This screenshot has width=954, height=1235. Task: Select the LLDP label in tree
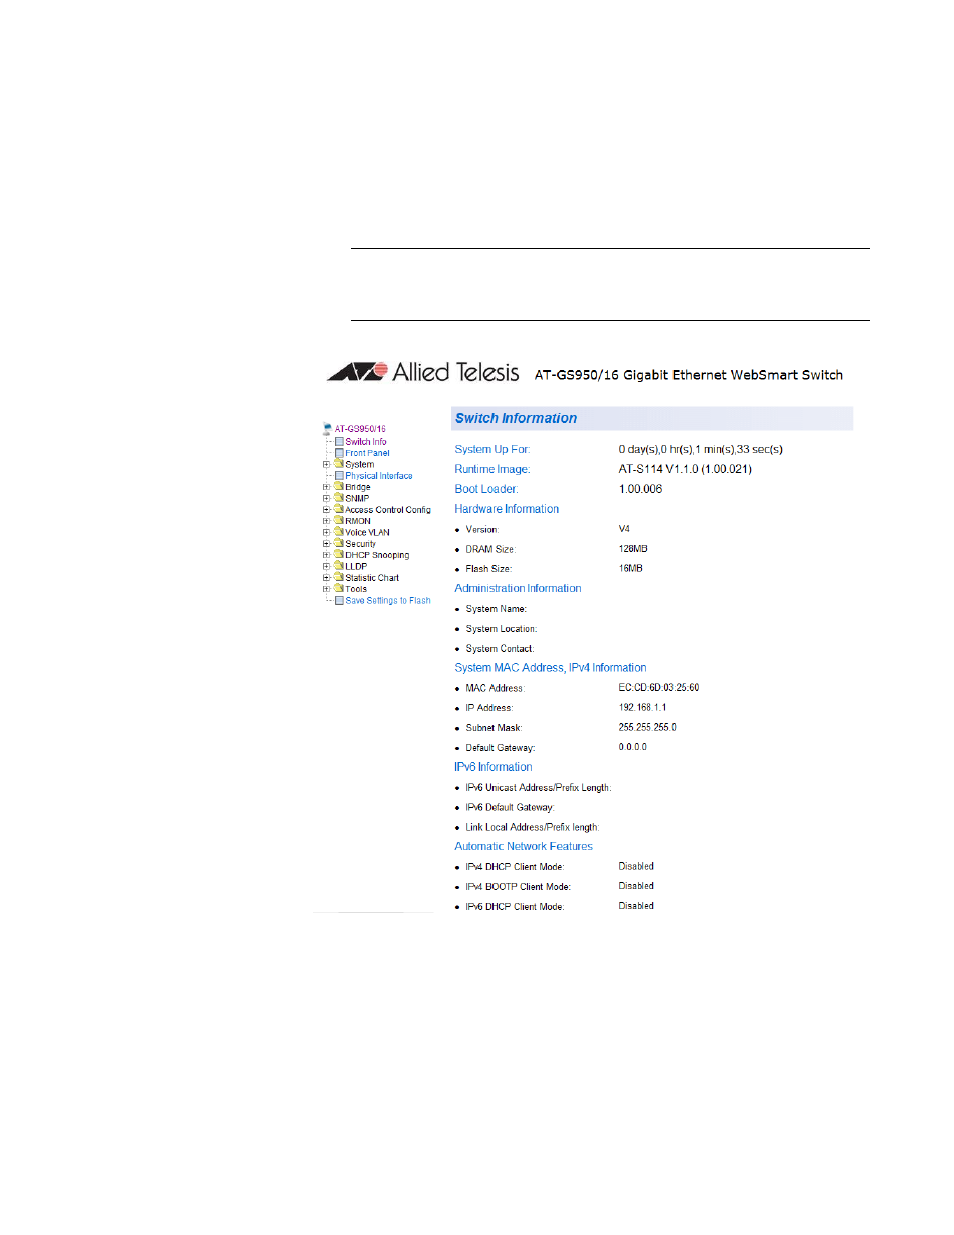pyautogui.click(x=356, y=566)
